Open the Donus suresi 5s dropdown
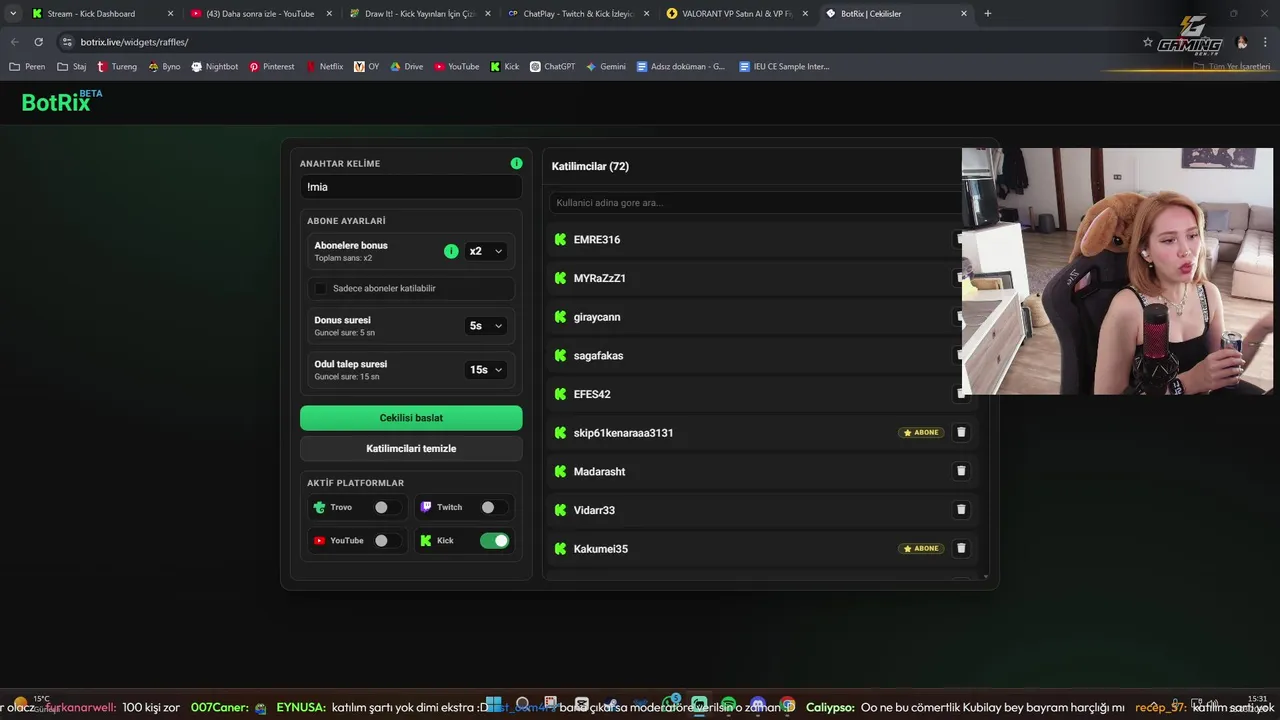Image resolution: width=1280 pixels, height=720 pixels. [x=486, y=326]
